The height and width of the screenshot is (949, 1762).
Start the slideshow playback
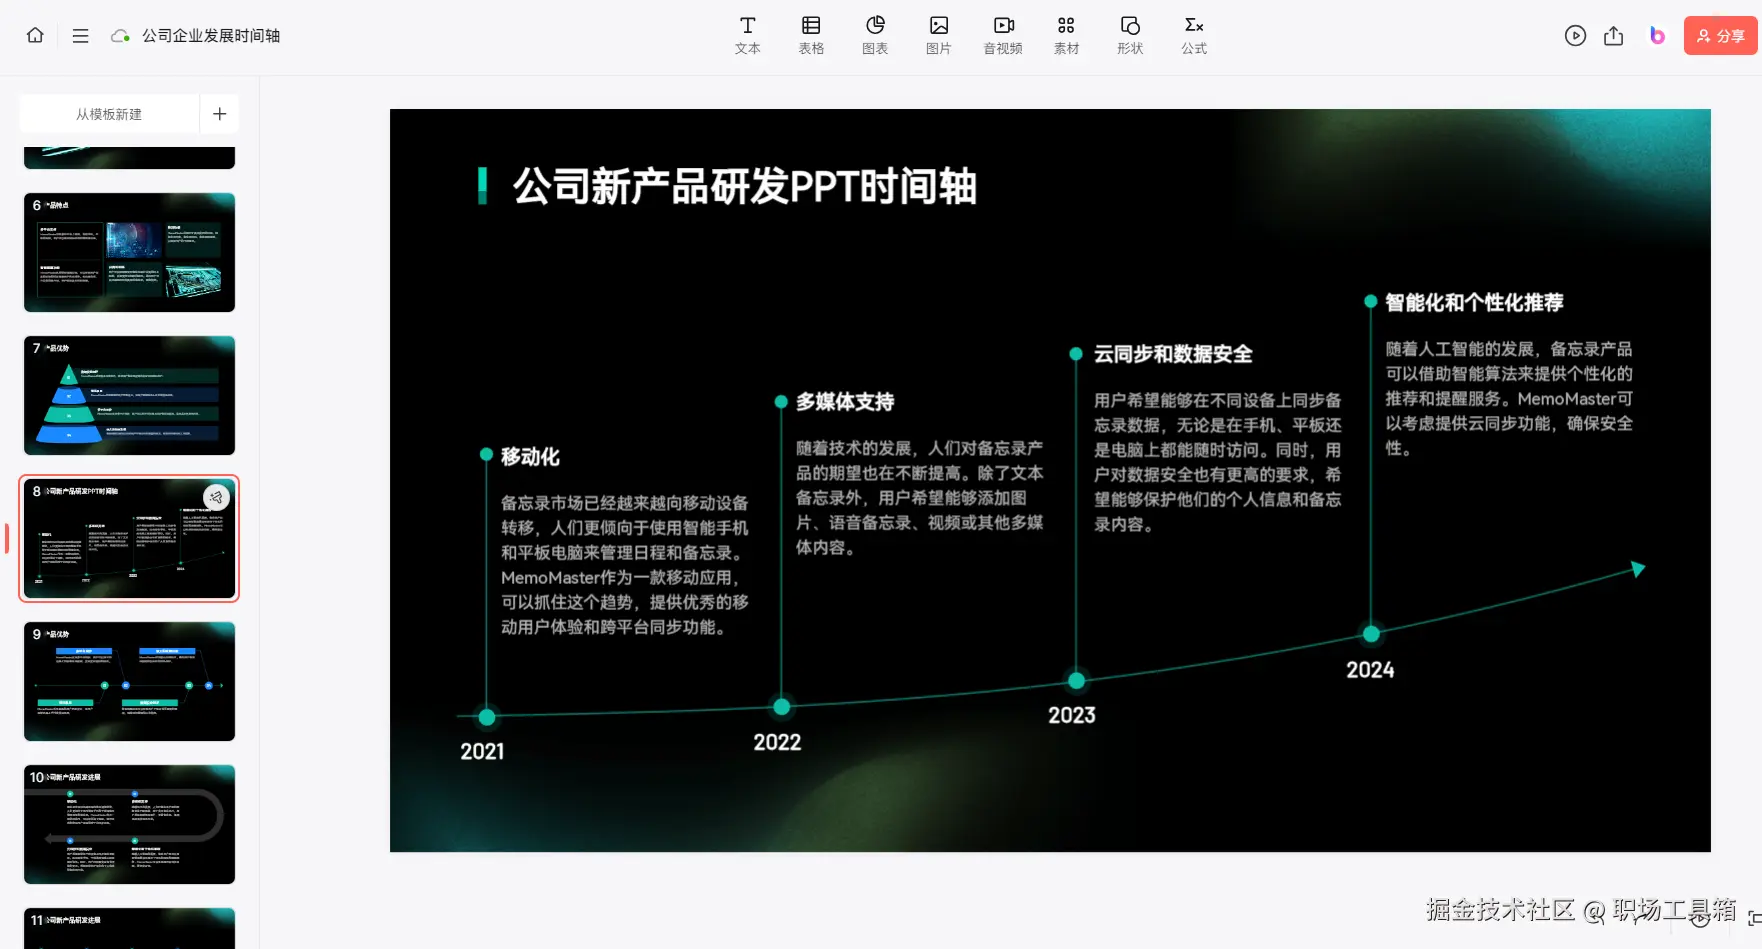[1575, 36]
